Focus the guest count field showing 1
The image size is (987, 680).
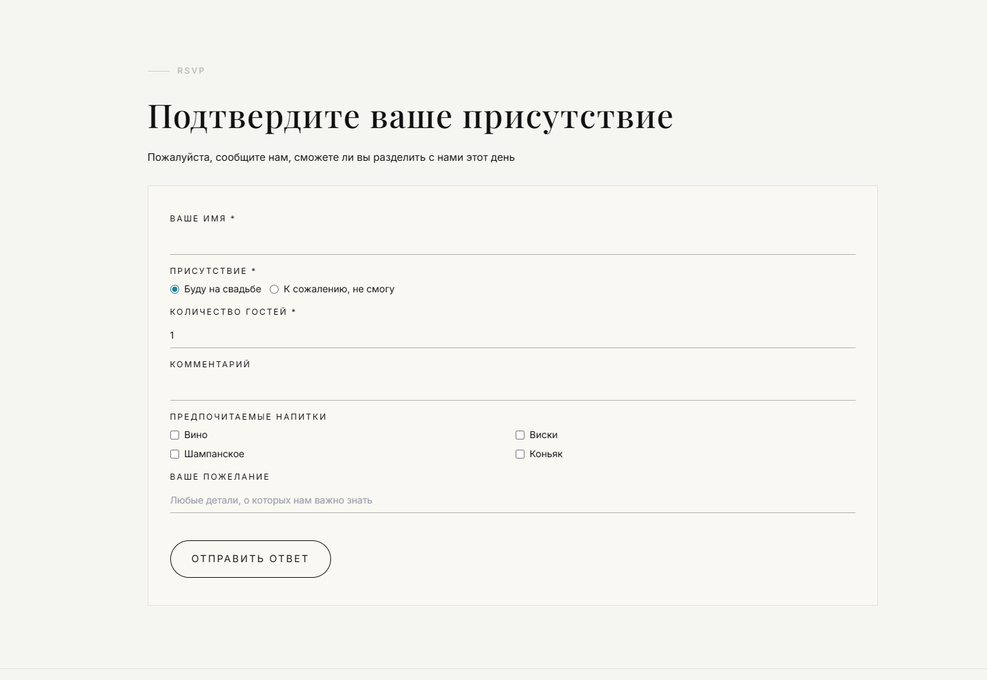512,335
